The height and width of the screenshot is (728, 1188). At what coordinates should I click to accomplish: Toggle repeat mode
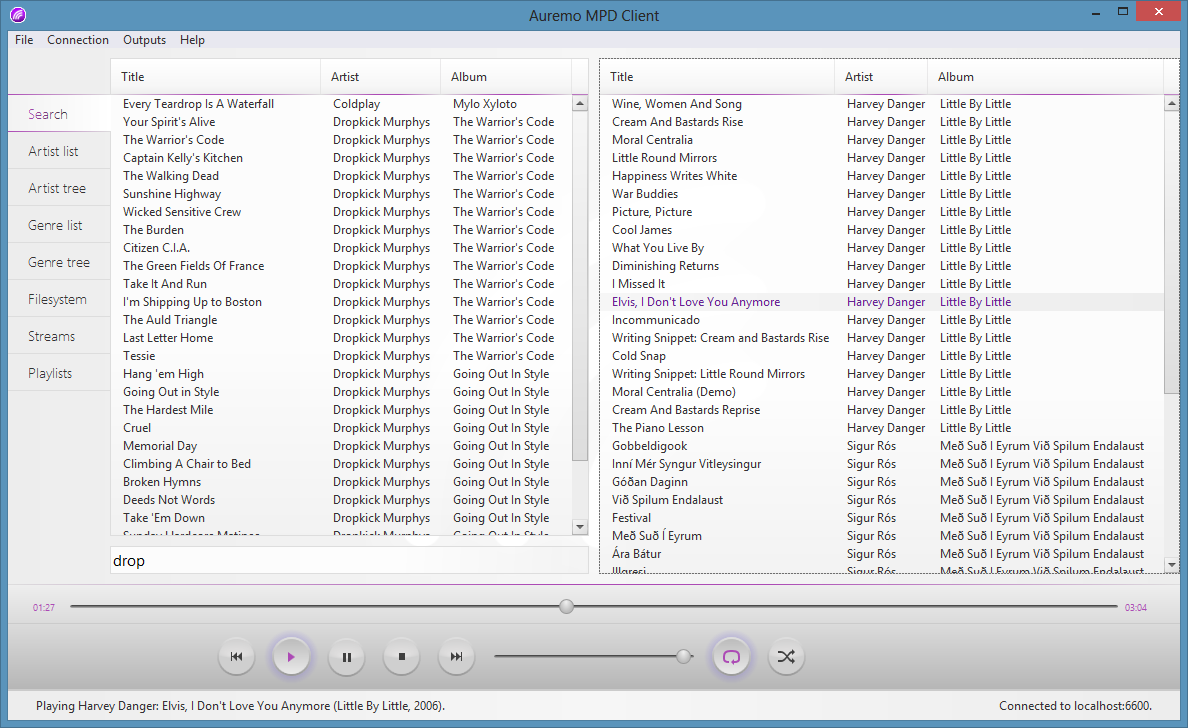731,657
